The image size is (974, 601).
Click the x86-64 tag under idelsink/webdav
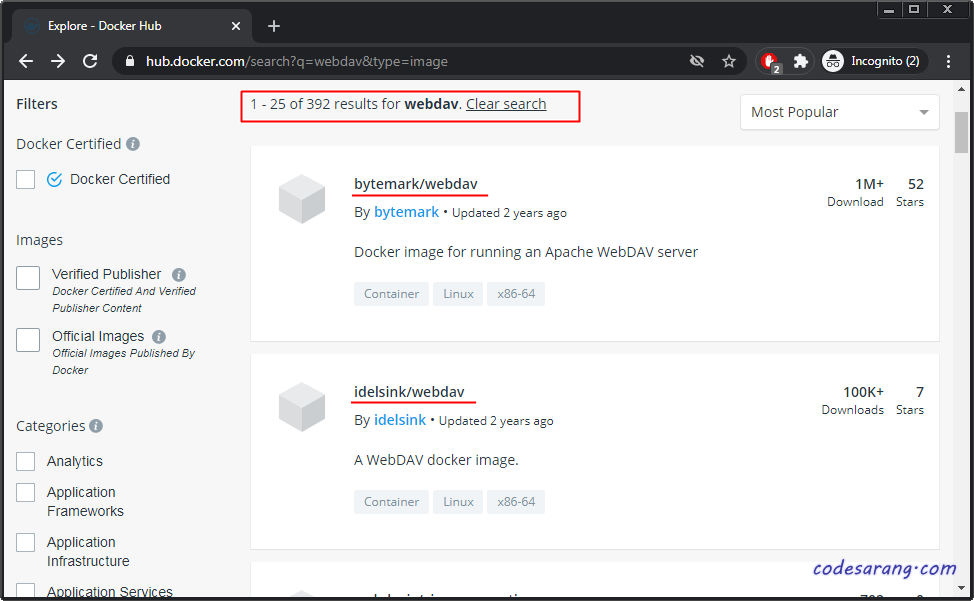coord(516,502)
